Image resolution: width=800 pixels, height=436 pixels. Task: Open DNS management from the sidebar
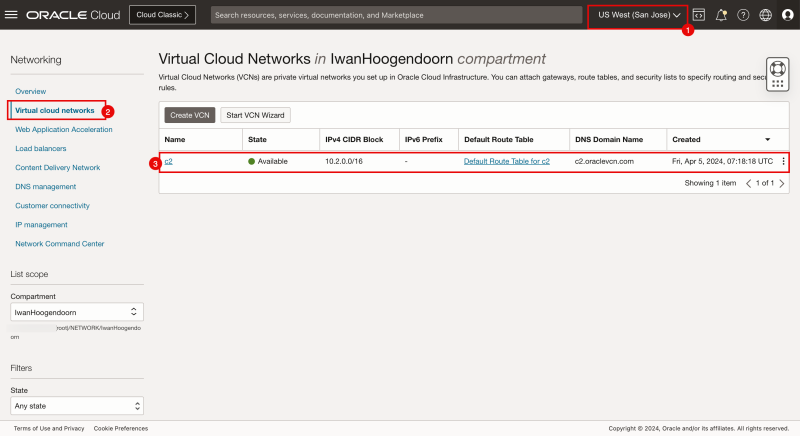click(45, 186)
